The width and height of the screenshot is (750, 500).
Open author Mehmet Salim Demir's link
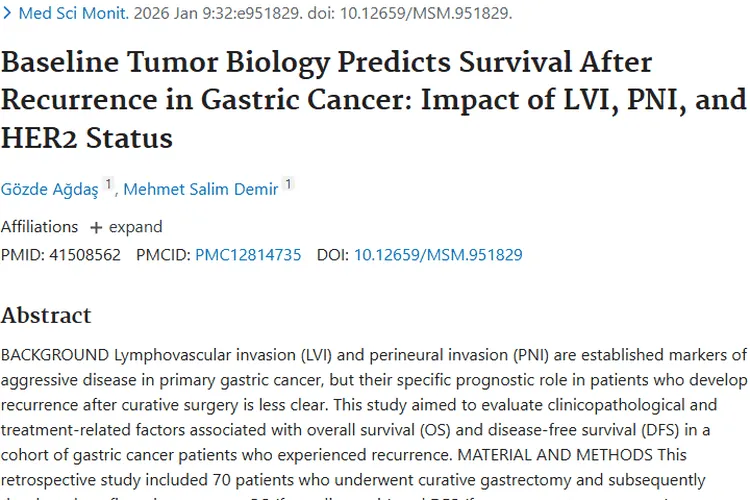pos(200,189)
